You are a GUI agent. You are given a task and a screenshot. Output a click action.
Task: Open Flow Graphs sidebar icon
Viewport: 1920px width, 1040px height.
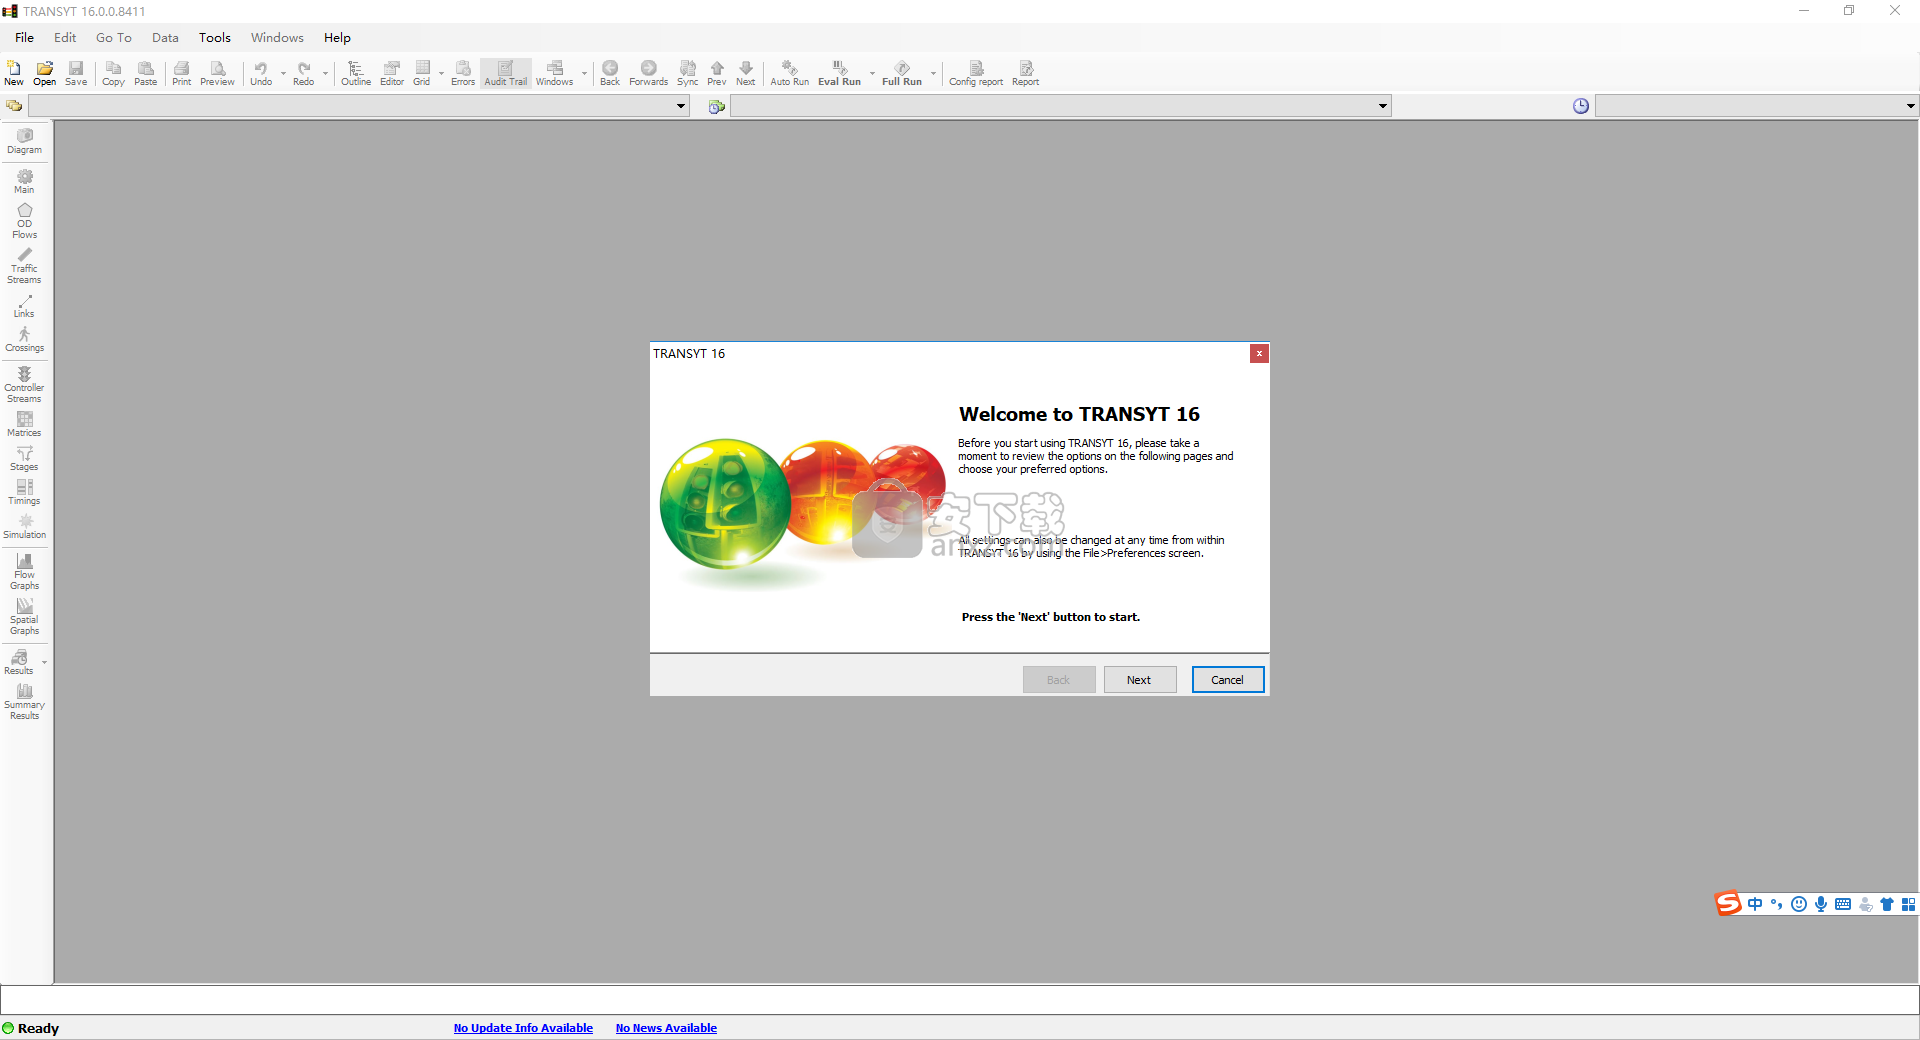pos(25,572)
